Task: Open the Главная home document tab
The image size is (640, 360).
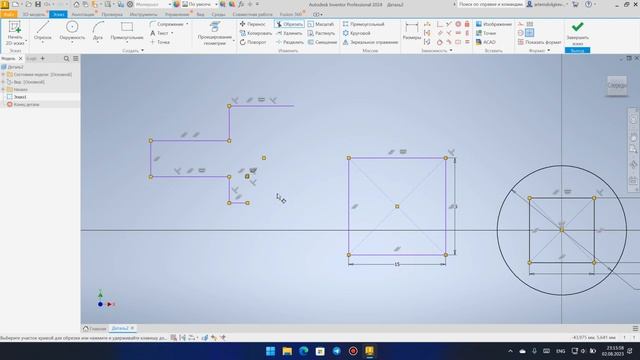Action: click(95, 328)
